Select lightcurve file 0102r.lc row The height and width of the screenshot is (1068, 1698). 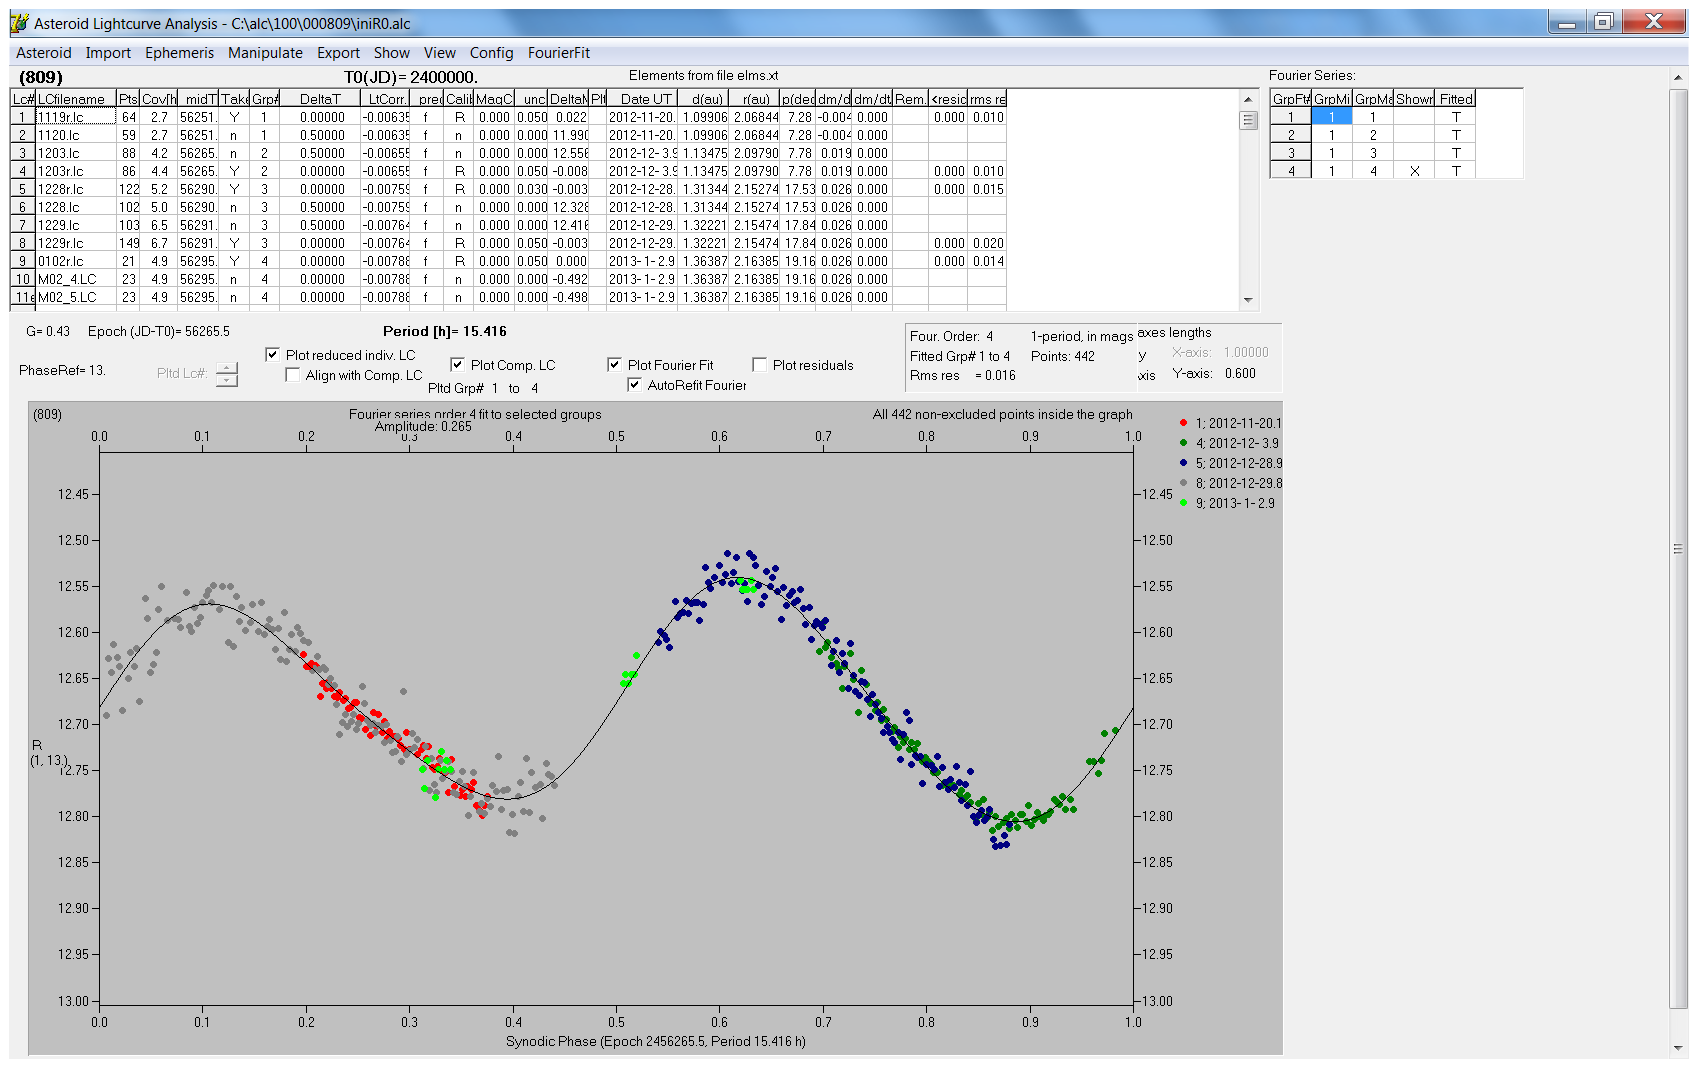tap(508, 261)
